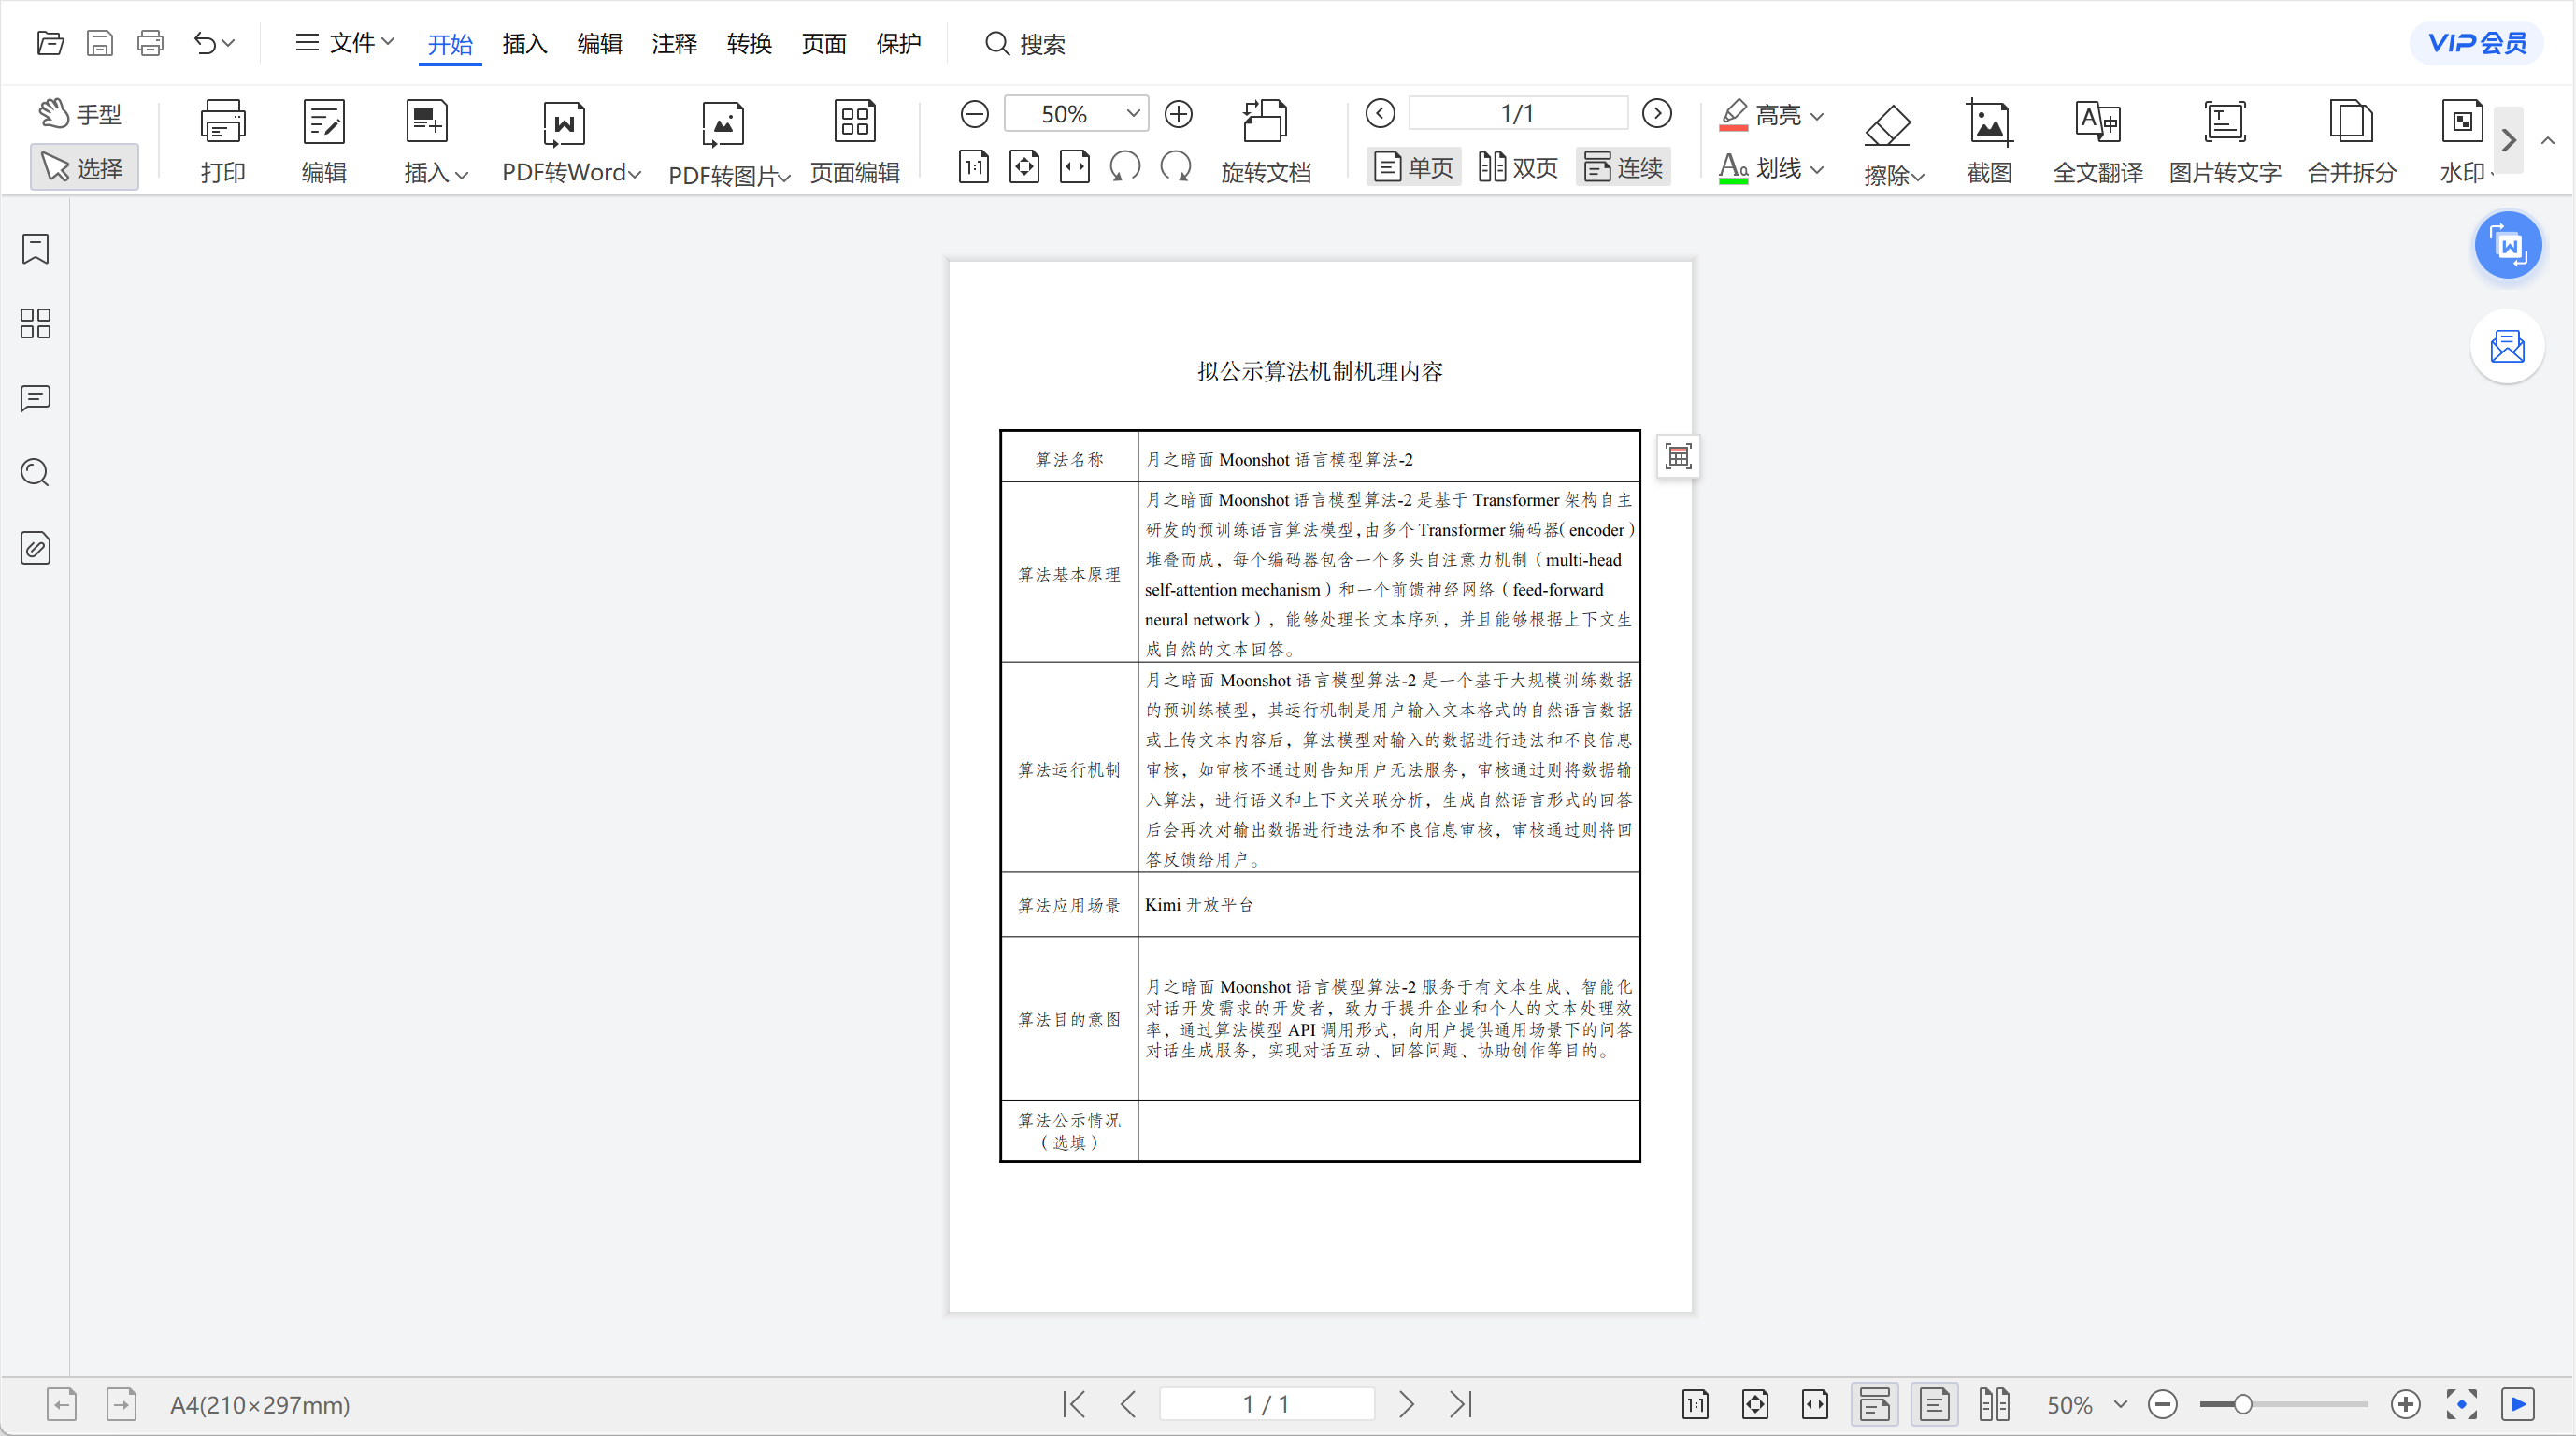Switch to the 开始 tab
Screen dimensions: 2576x1436
click(450, 44)
